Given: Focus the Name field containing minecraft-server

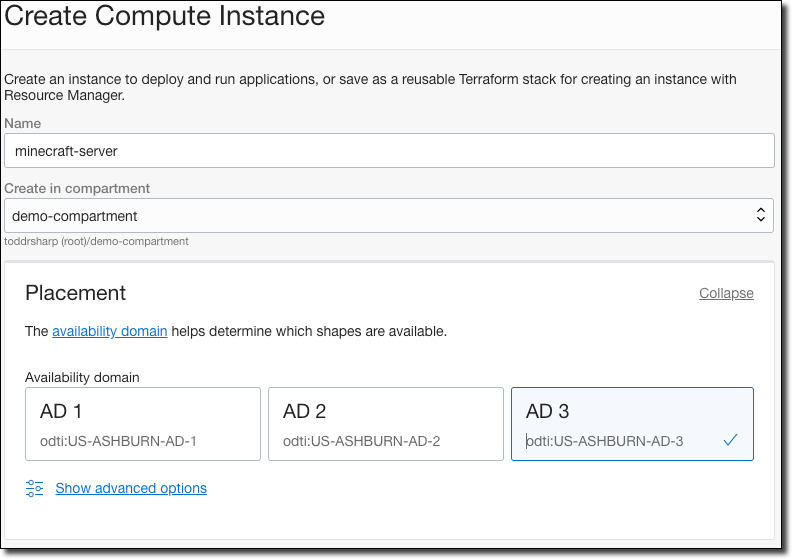Looking at the screenshot, I should click(389, 150).
